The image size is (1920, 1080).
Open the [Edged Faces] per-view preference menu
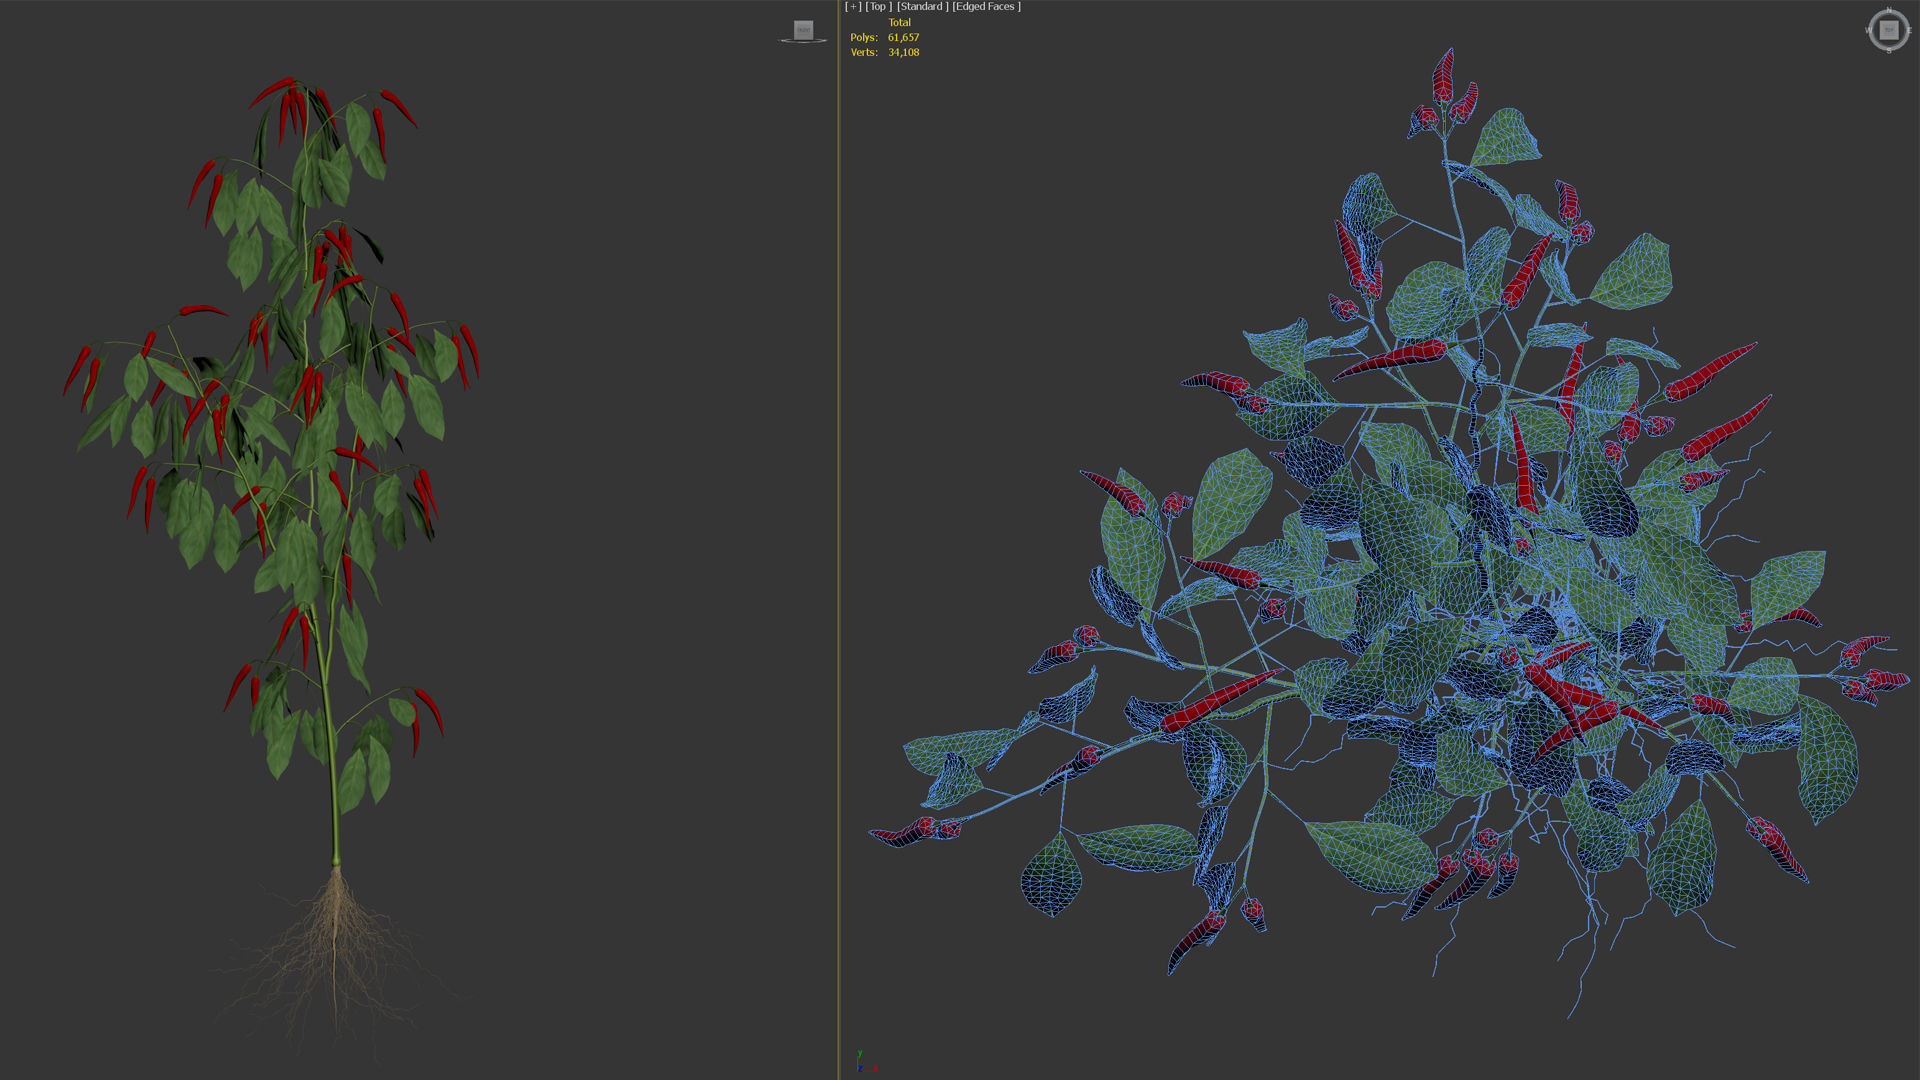point(986,7)
